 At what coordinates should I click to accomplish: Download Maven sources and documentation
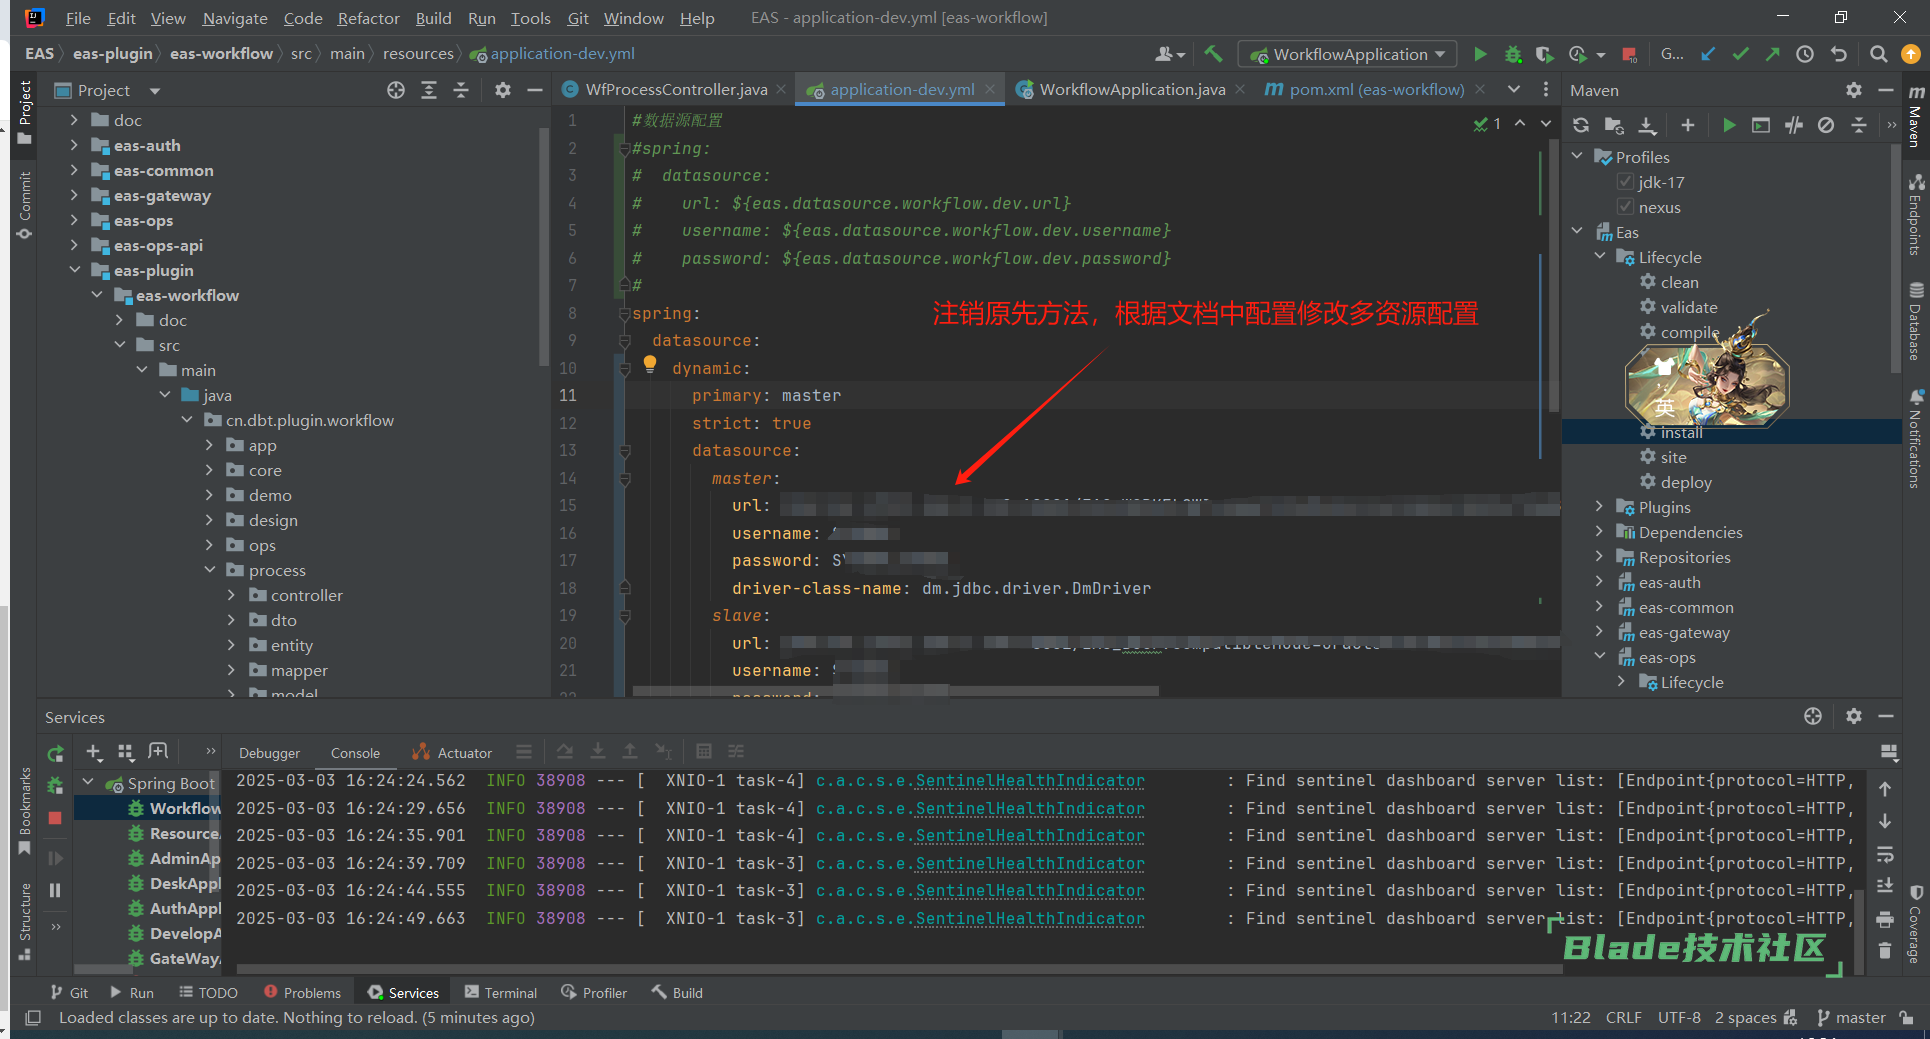point(1647,125)
